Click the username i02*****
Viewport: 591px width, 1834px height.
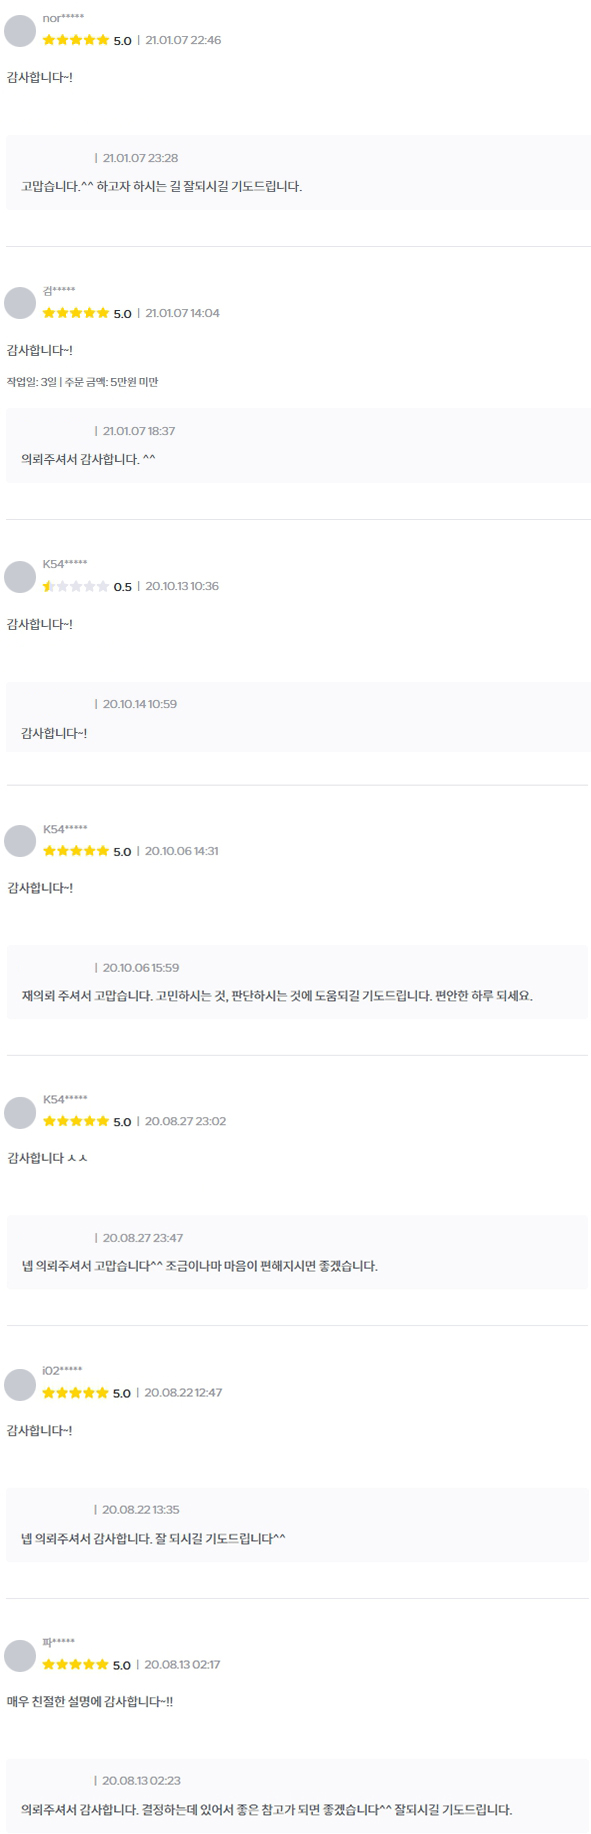tap(62, 1370)
